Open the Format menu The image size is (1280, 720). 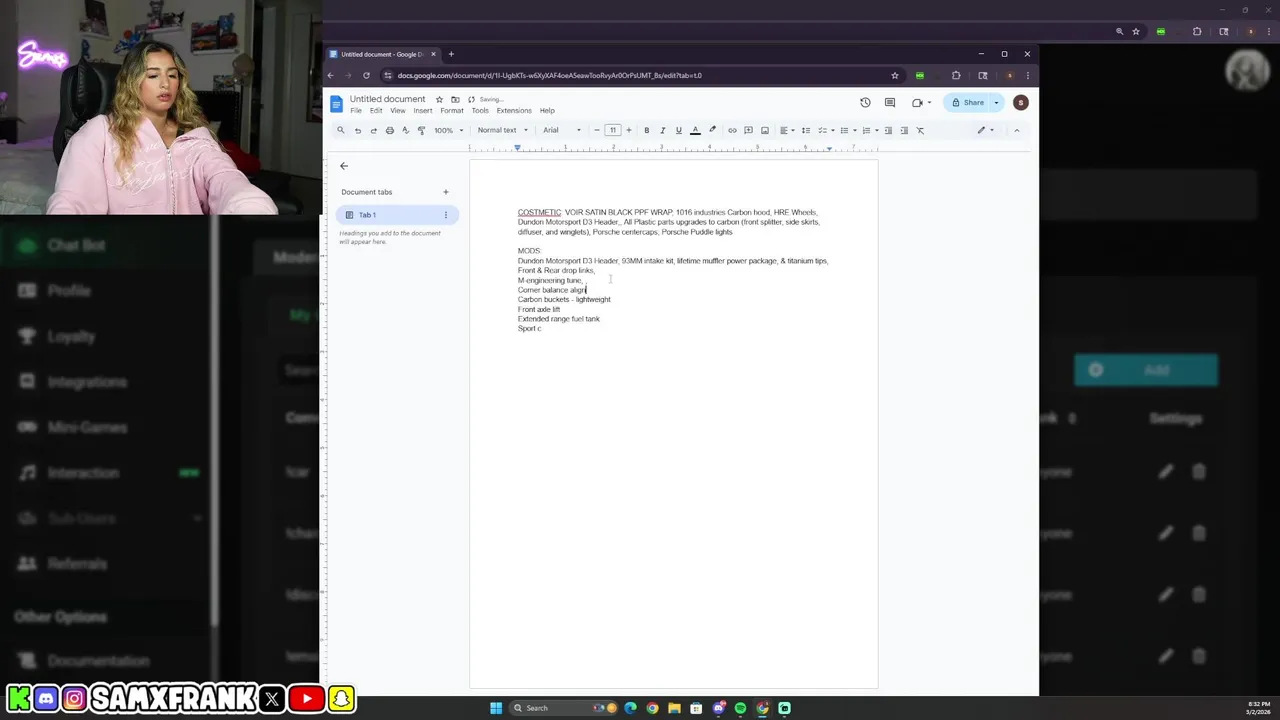point(452,111)
